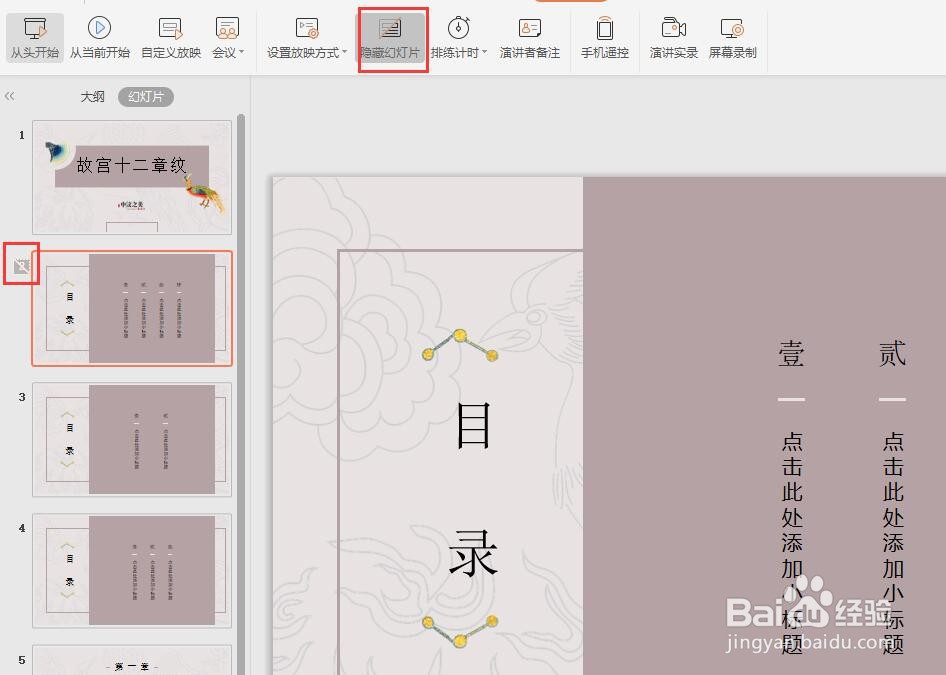This screenshot has width=946, height=675.
Task: Select the 壹 heading on the slide
Action: point(791,353)
